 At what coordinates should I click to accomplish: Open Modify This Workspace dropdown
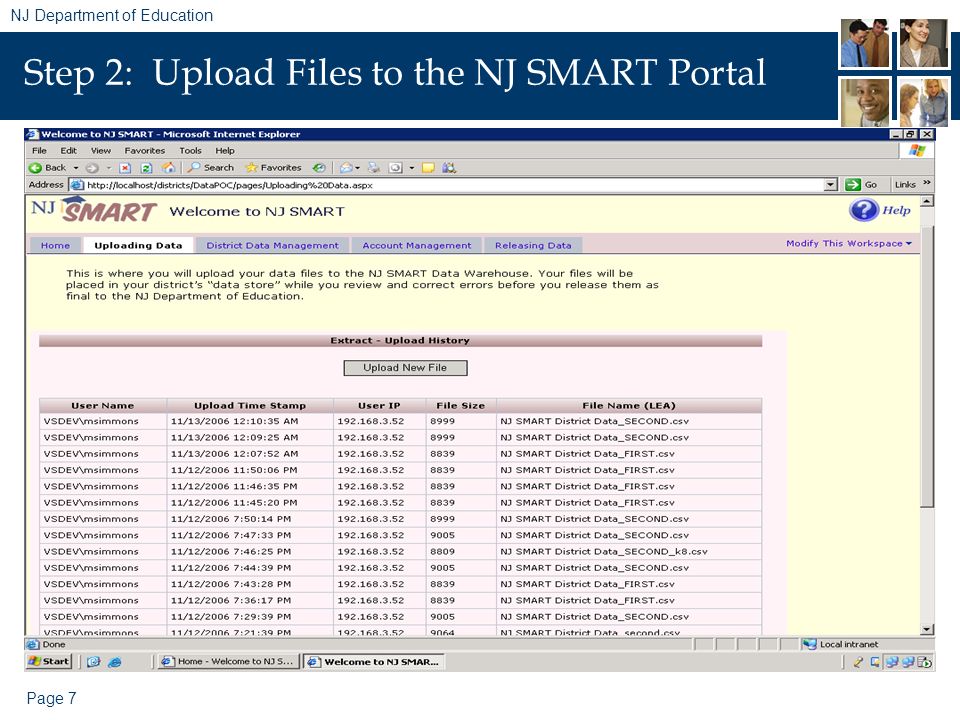[x=849, y=243]
